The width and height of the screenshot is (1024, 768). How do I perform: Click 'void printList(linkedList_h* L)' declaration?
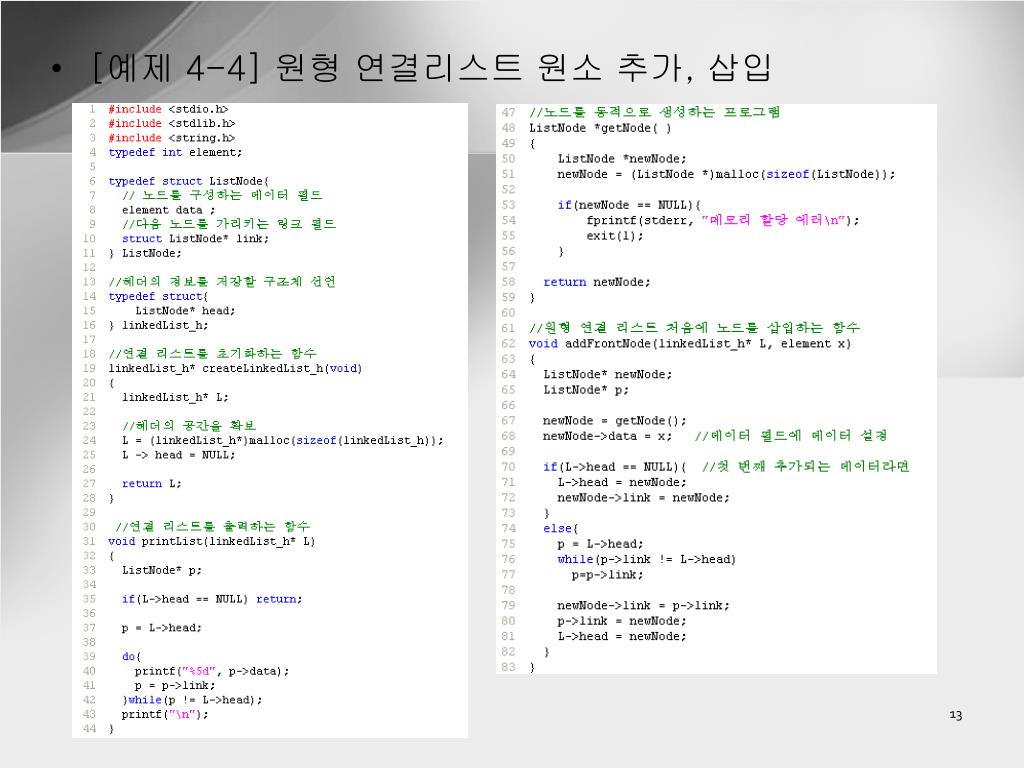coord(212,541)
